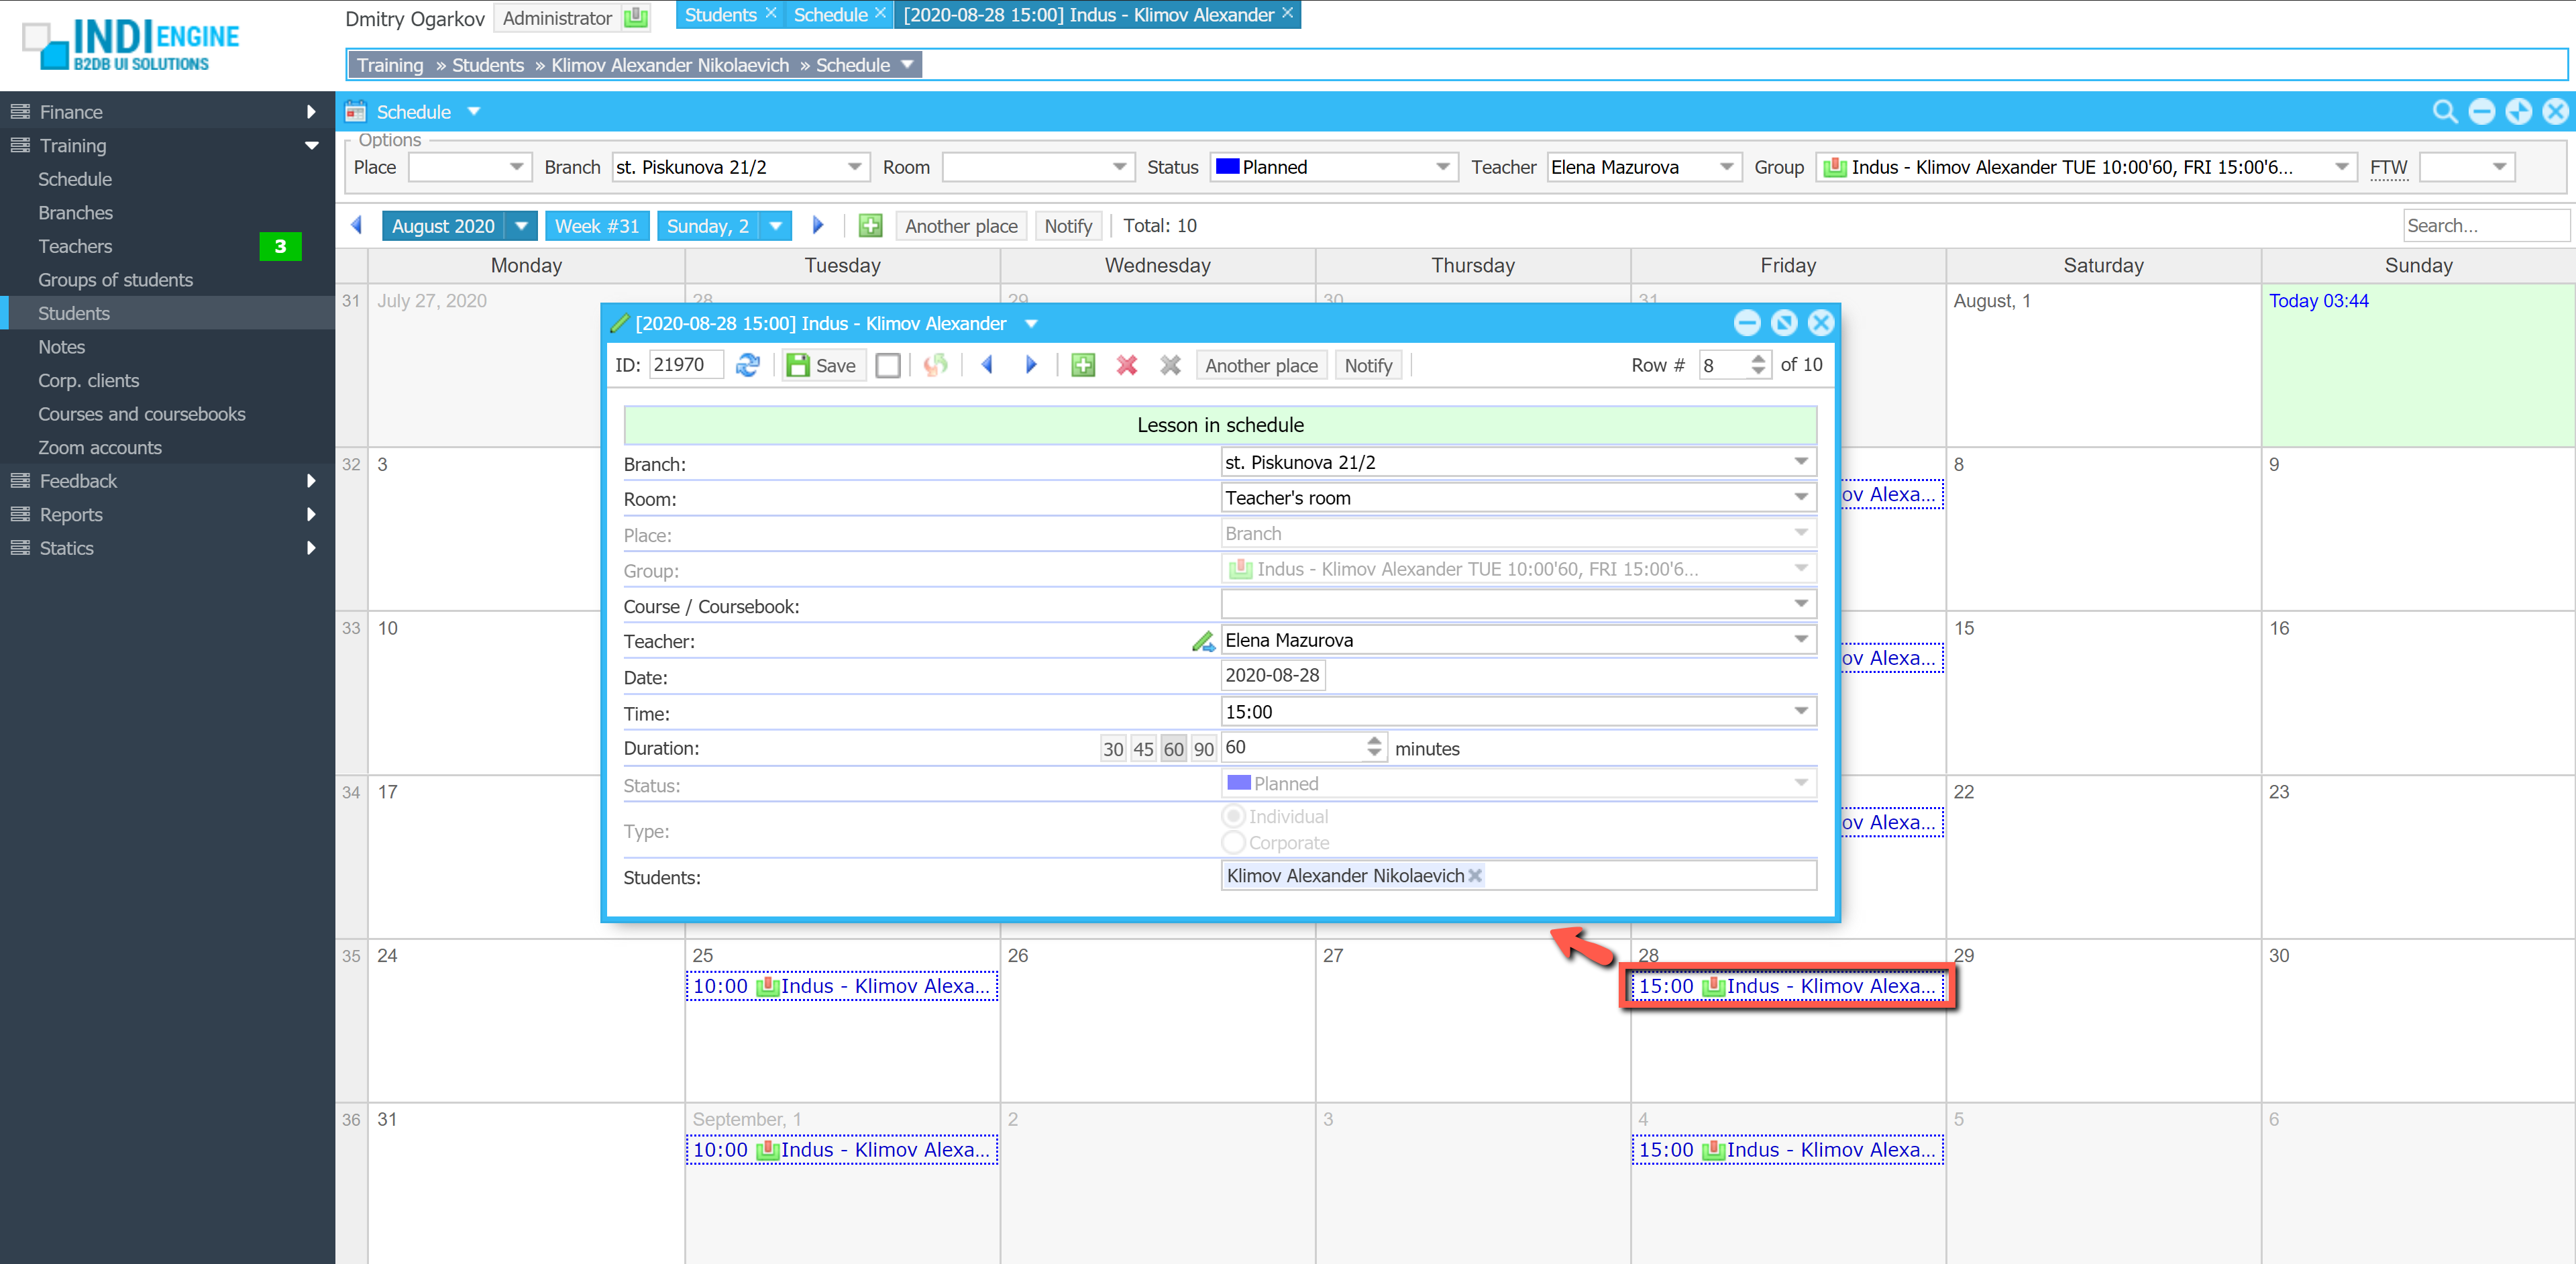Go to previous record with dialog left arrow

coord(986,365)
